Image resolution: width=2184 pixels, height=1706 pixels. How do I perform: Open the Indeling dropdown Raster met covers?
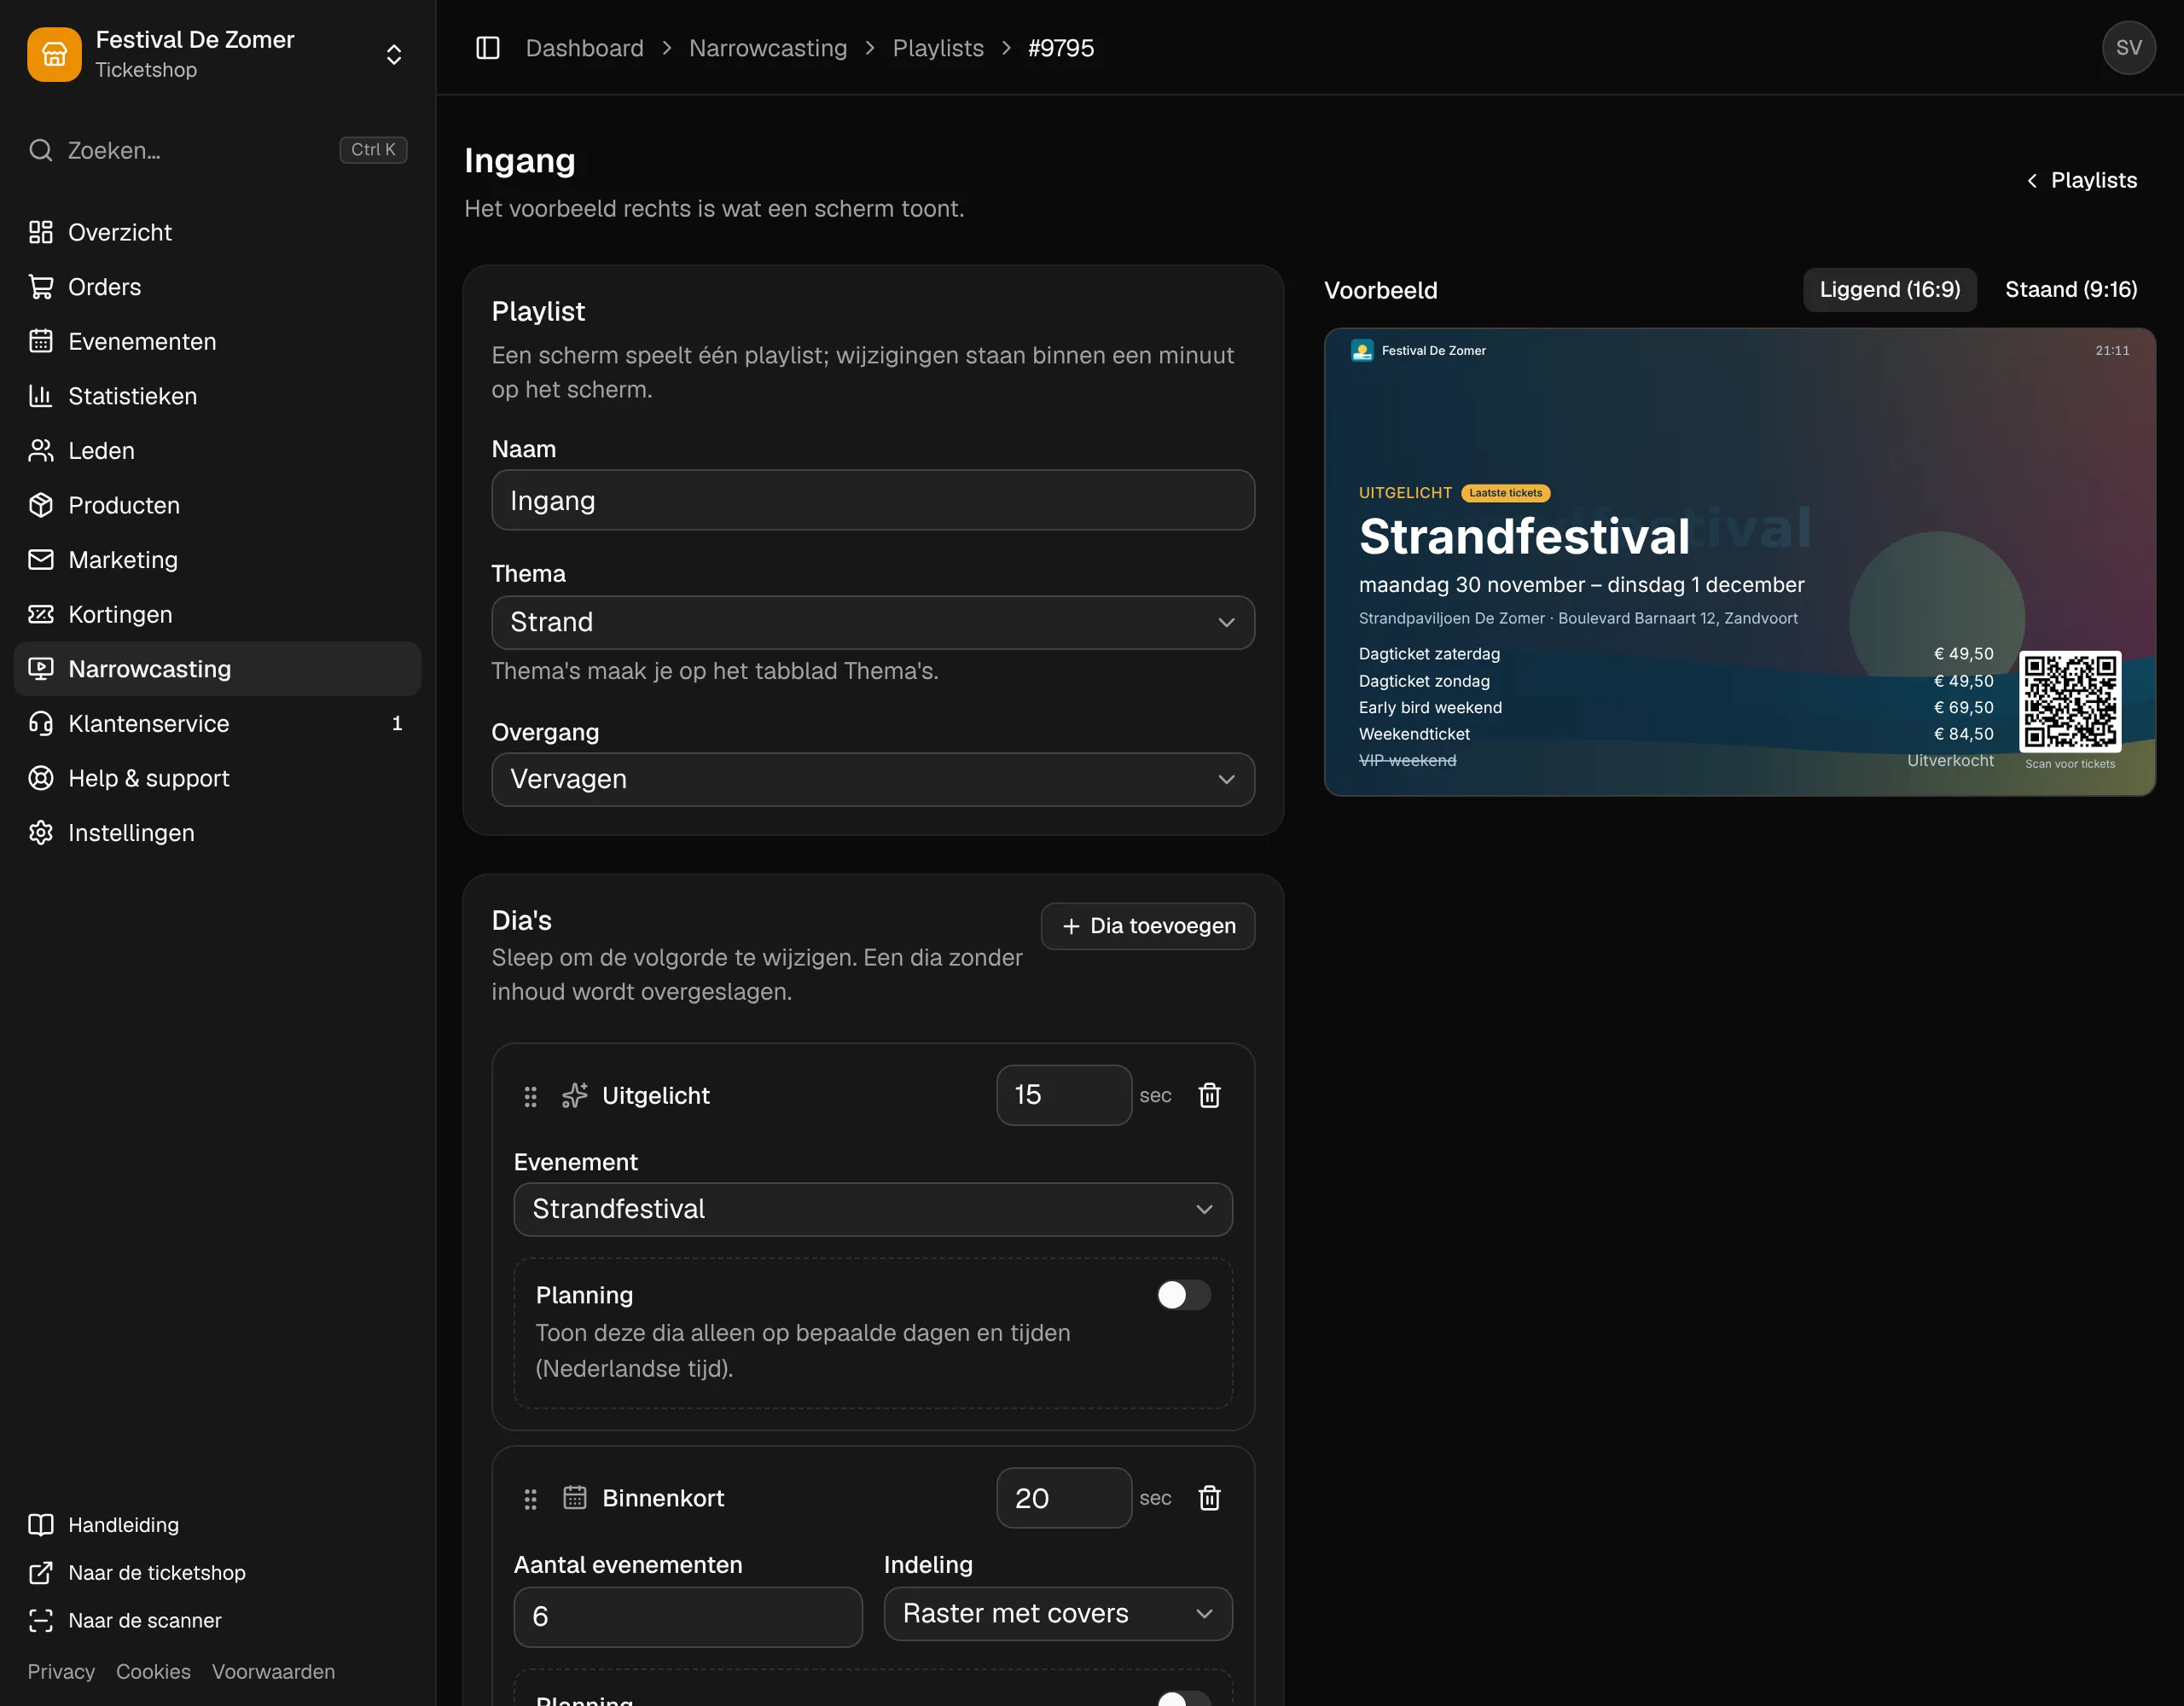1058,1614
